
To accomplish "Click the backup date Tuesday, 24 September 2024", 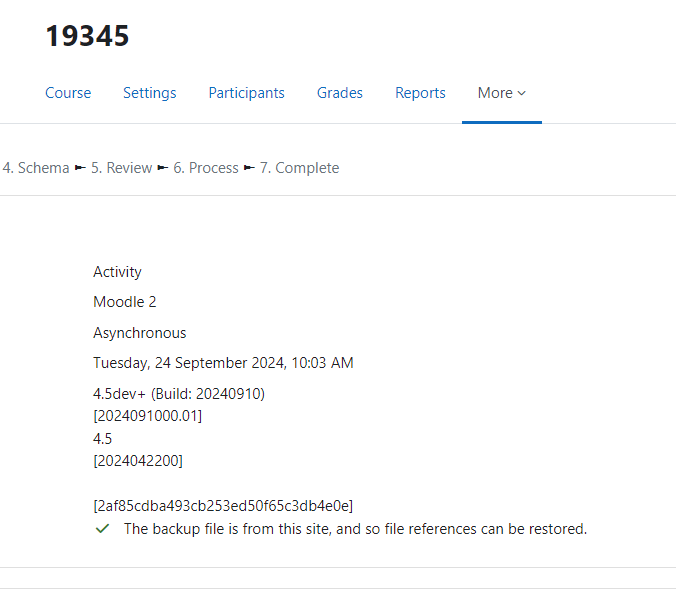I will 223,363.
